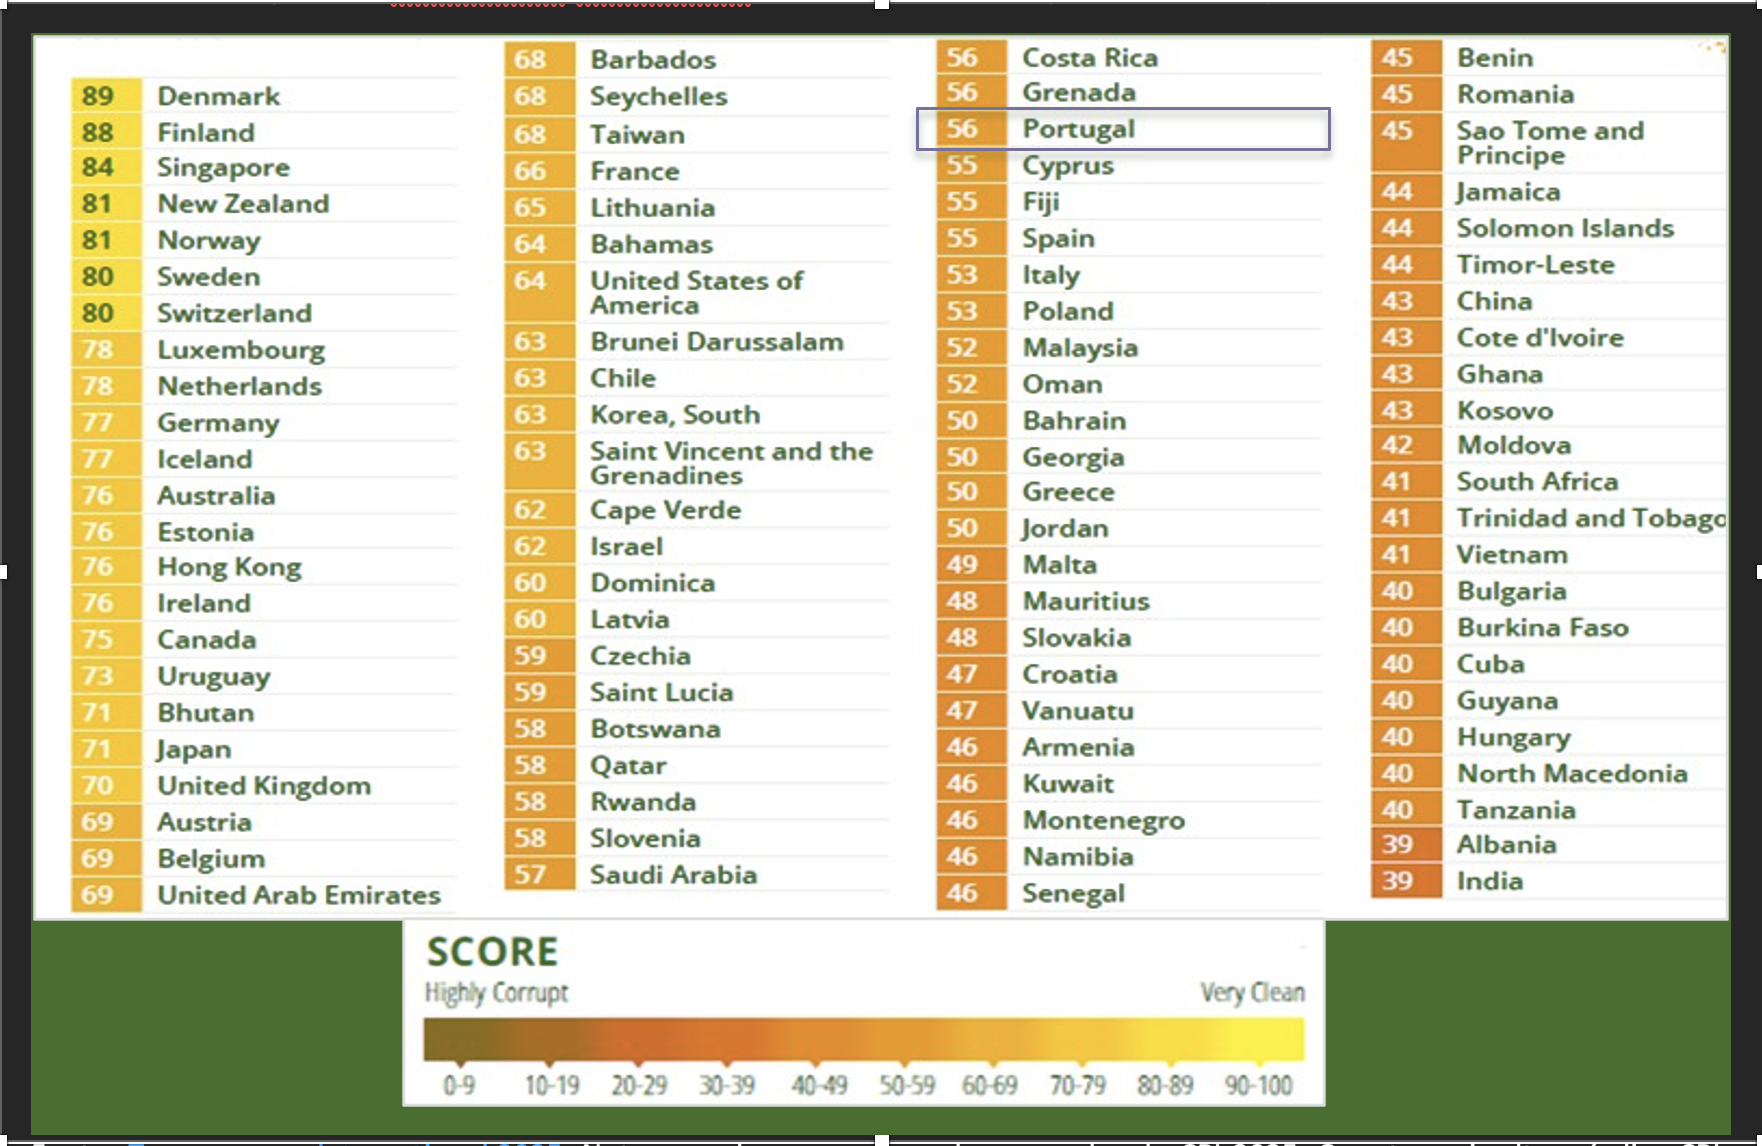Click the Portugal highlighted row box
Screen dimensions: 1762x1146
tap(1122, 129)
